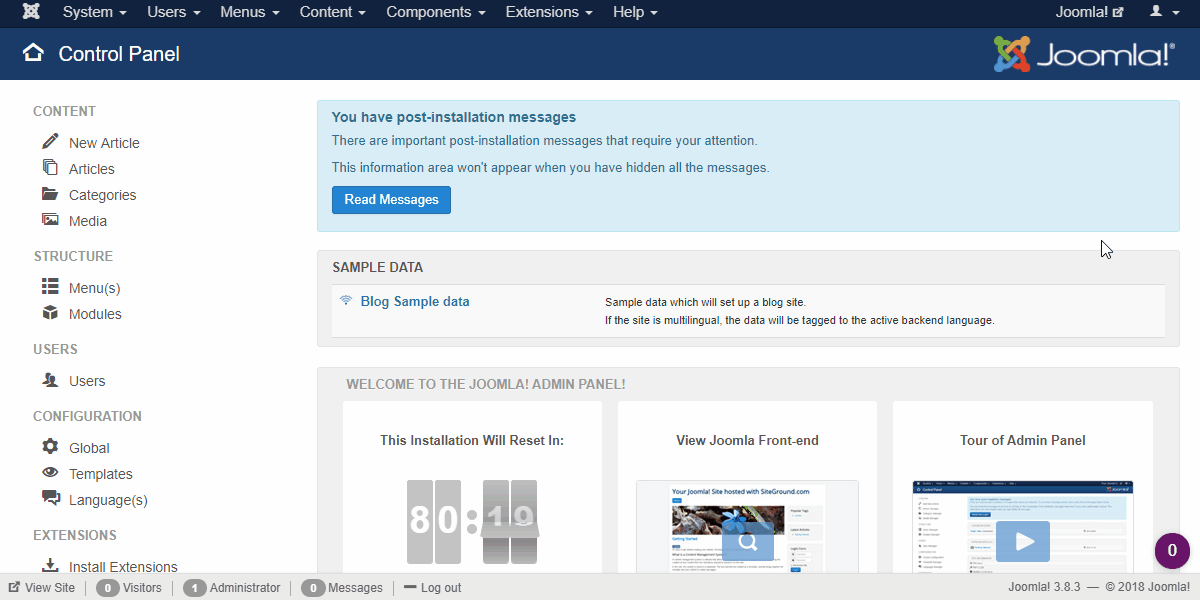Screen dimensions: 1200x600
Task: Open the Media link in sidebar
Action: pos(88,221)
